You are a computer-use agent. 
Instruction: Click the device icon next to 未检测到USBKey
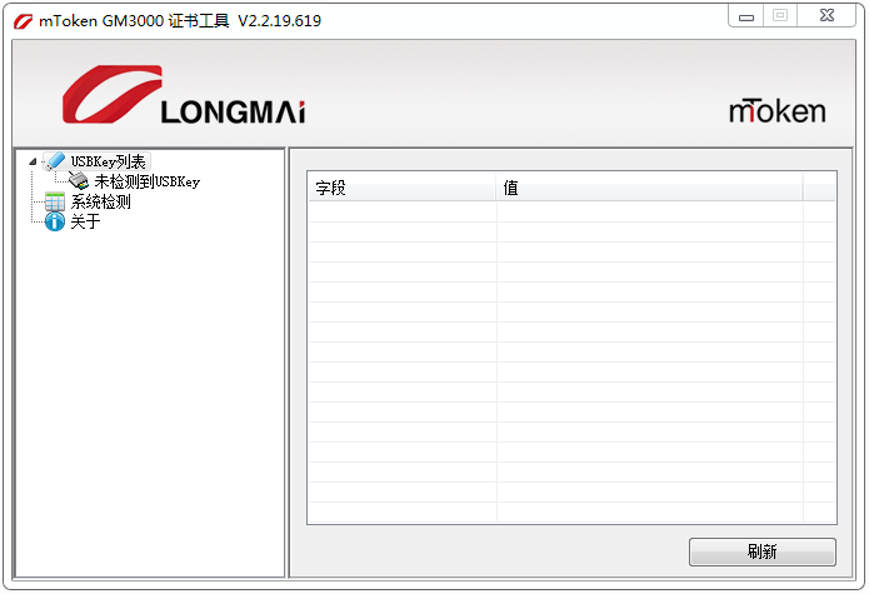pyautogui.click(x=78, y=181)
